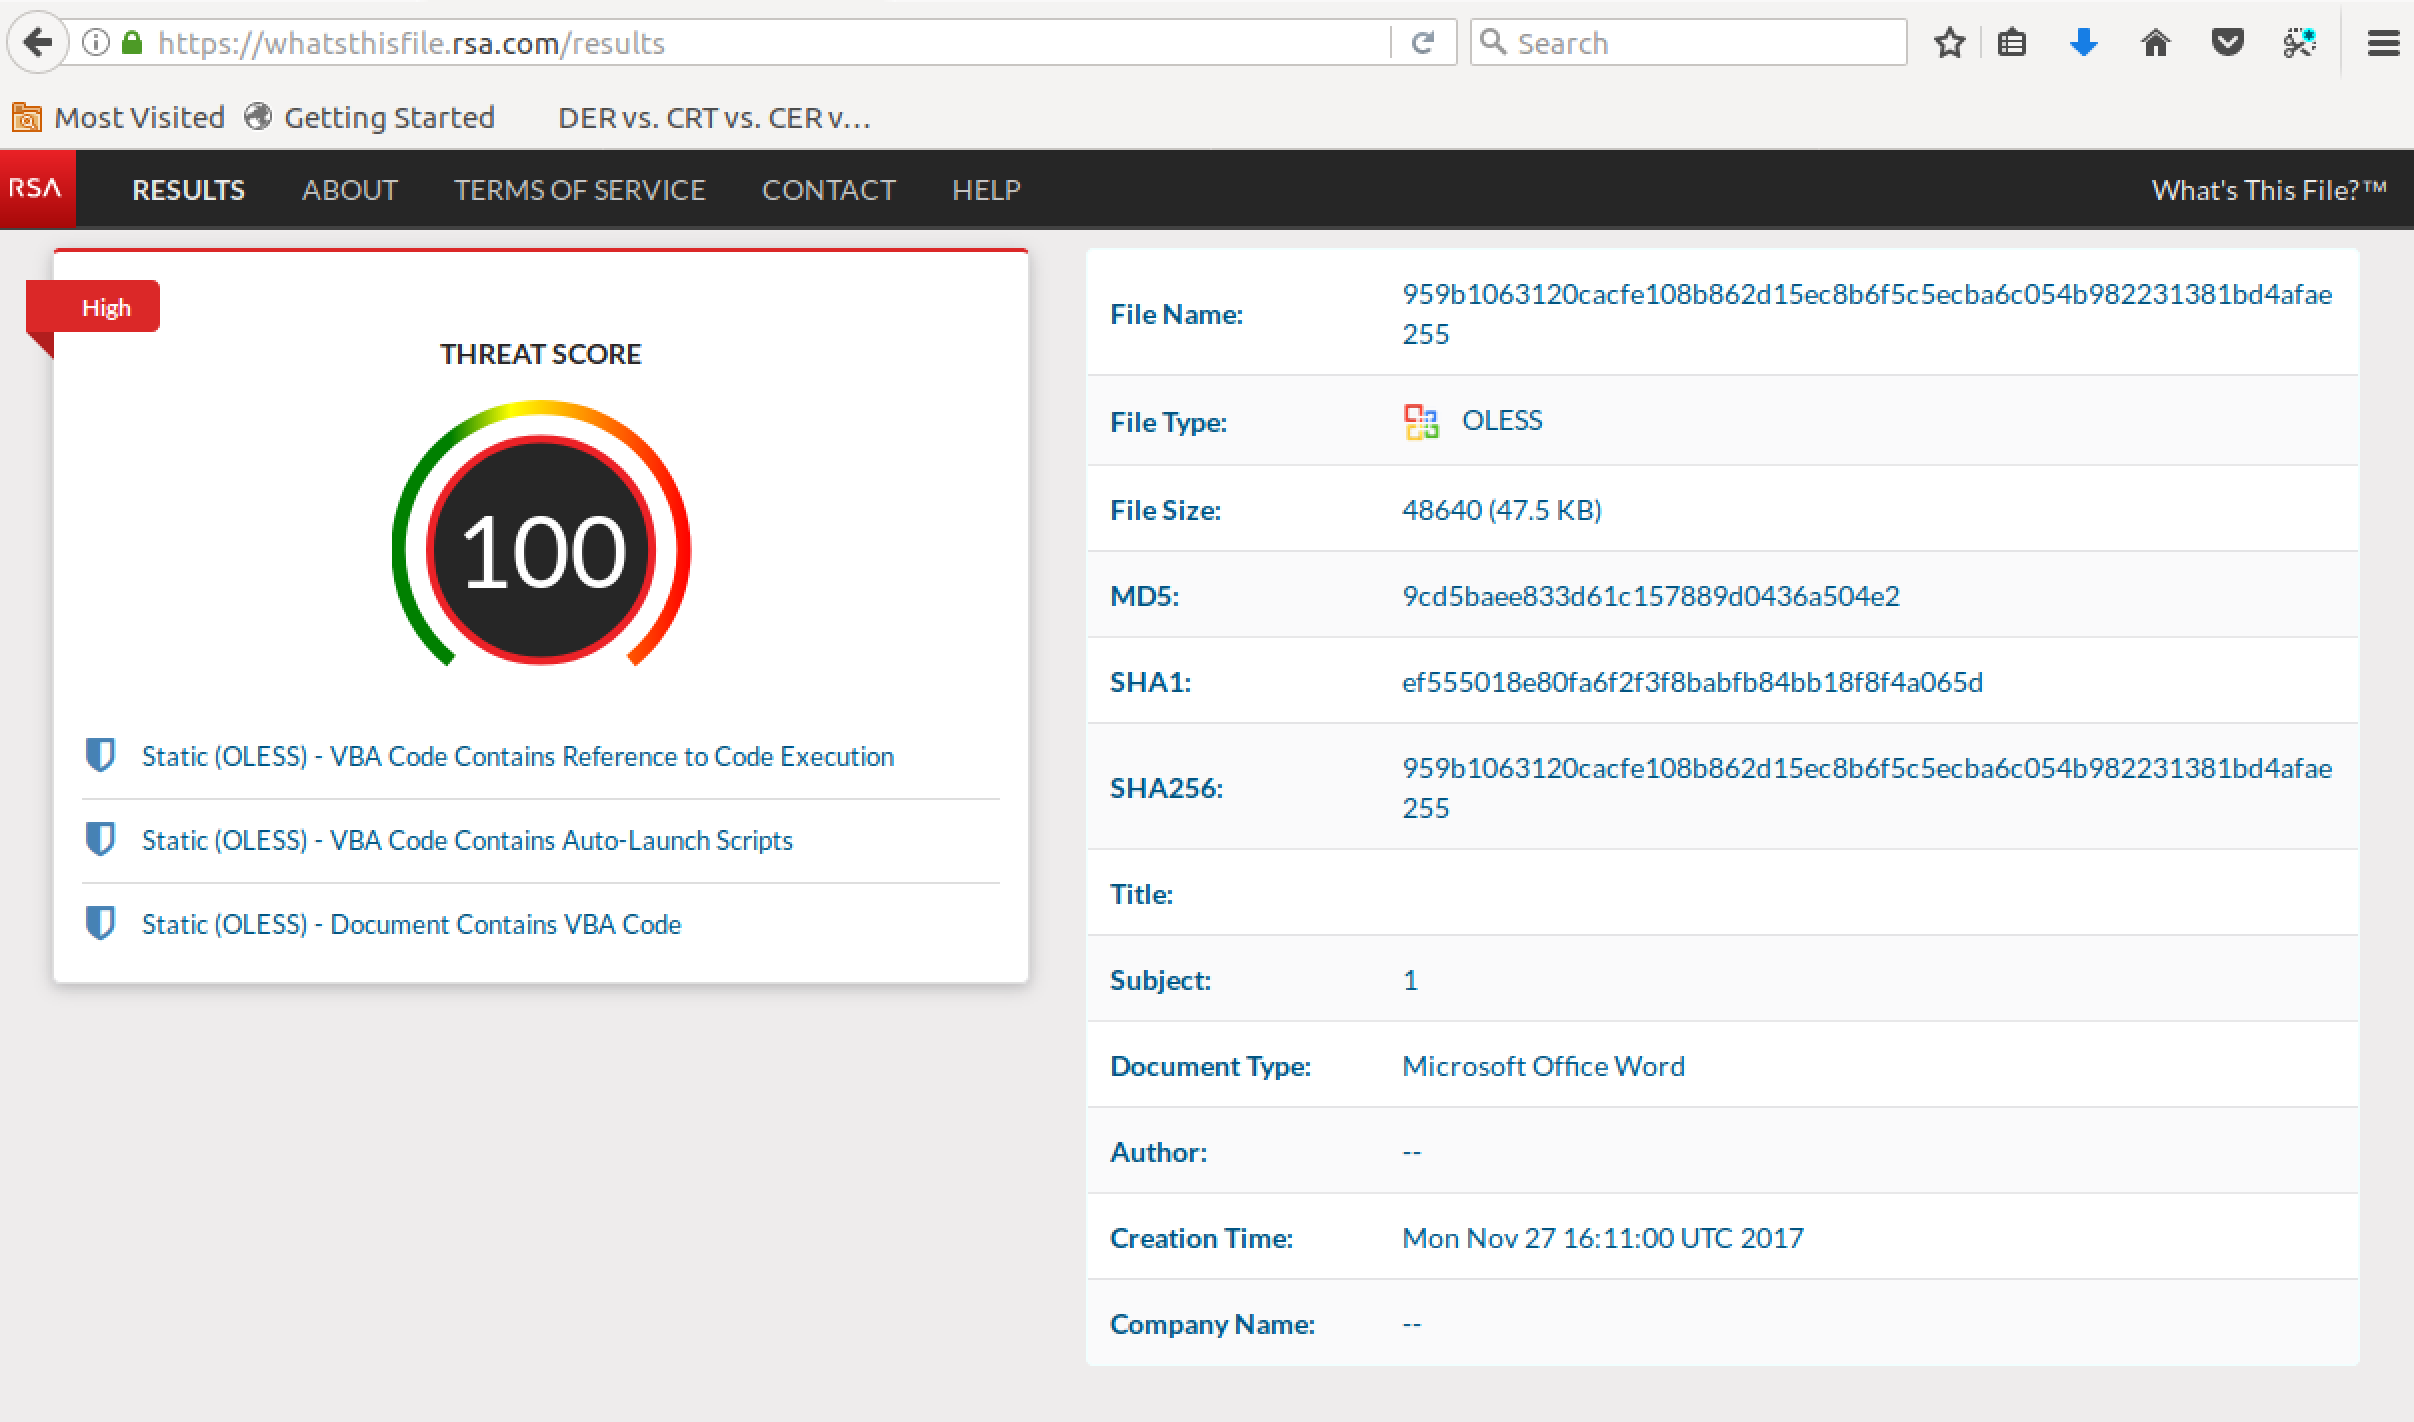Click the OLESS file type icon
The image size is (2414, 1422).
[x=1421, y=422]
